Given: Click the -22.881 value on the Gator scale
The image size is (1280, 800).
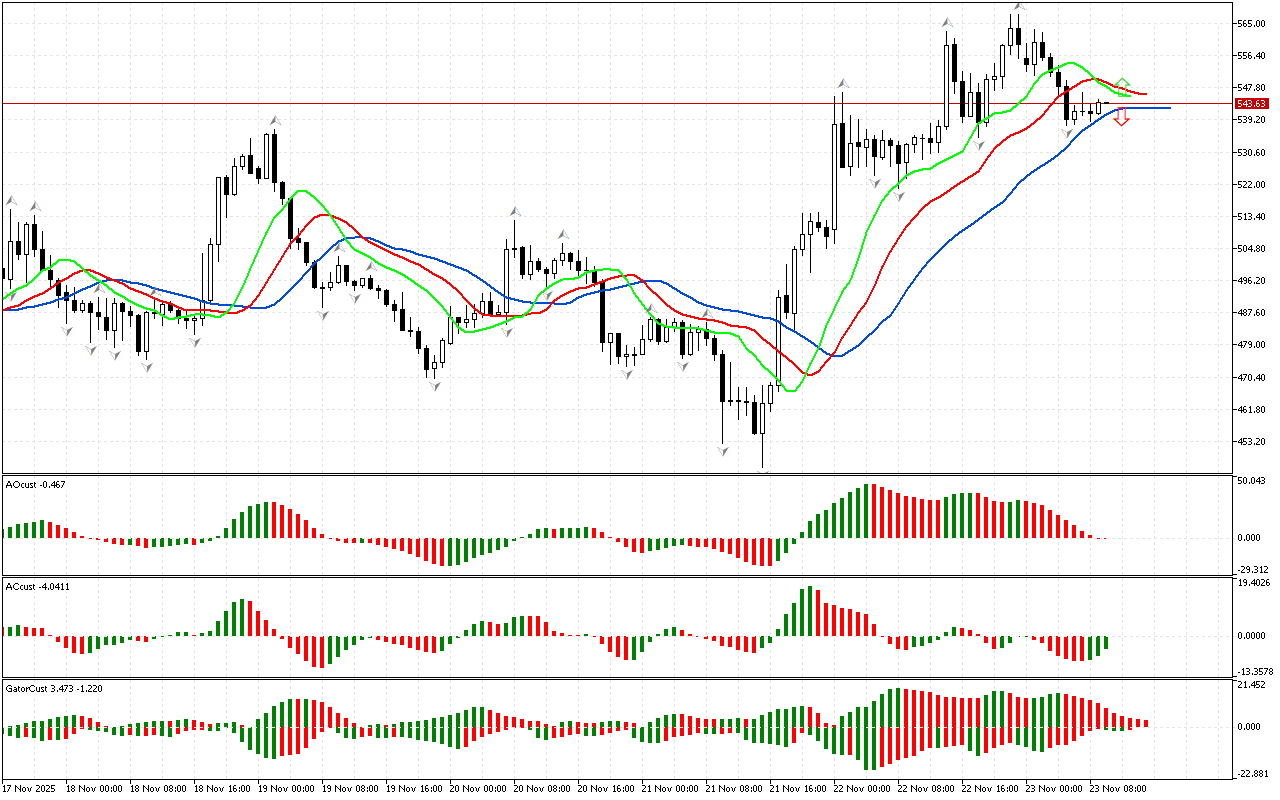Looking at the screenshot, I should [x=1253, y=773].
